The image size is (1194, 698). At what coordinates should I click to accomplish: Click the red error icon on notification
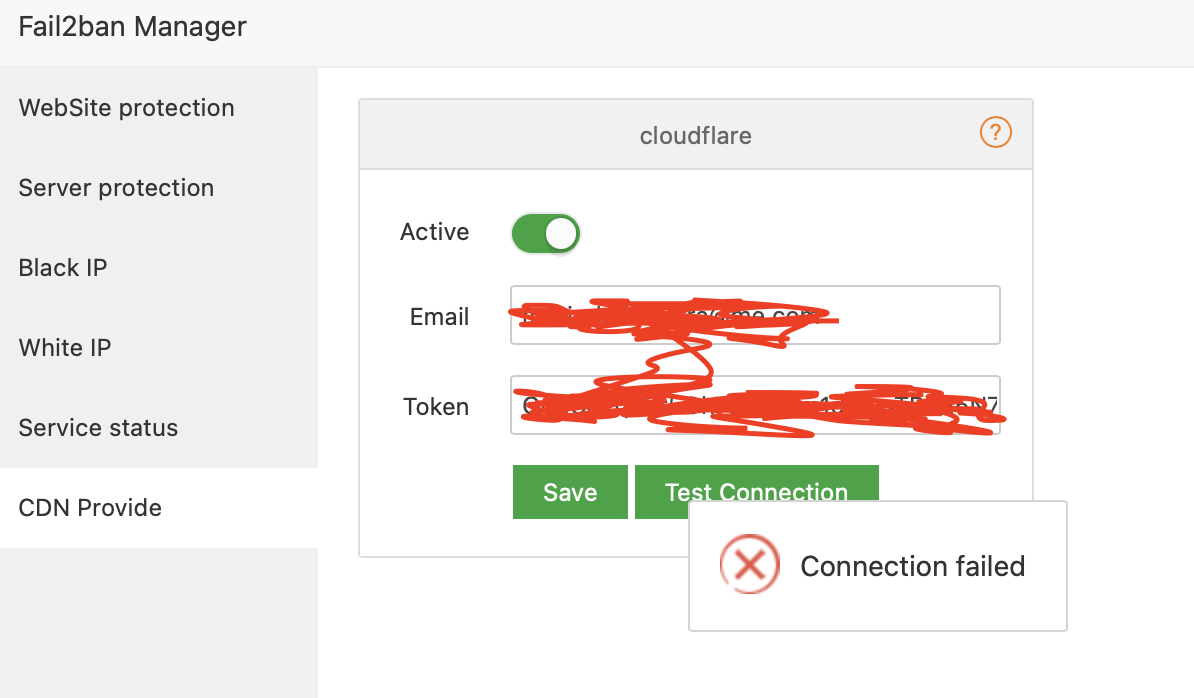pos(749,565)
